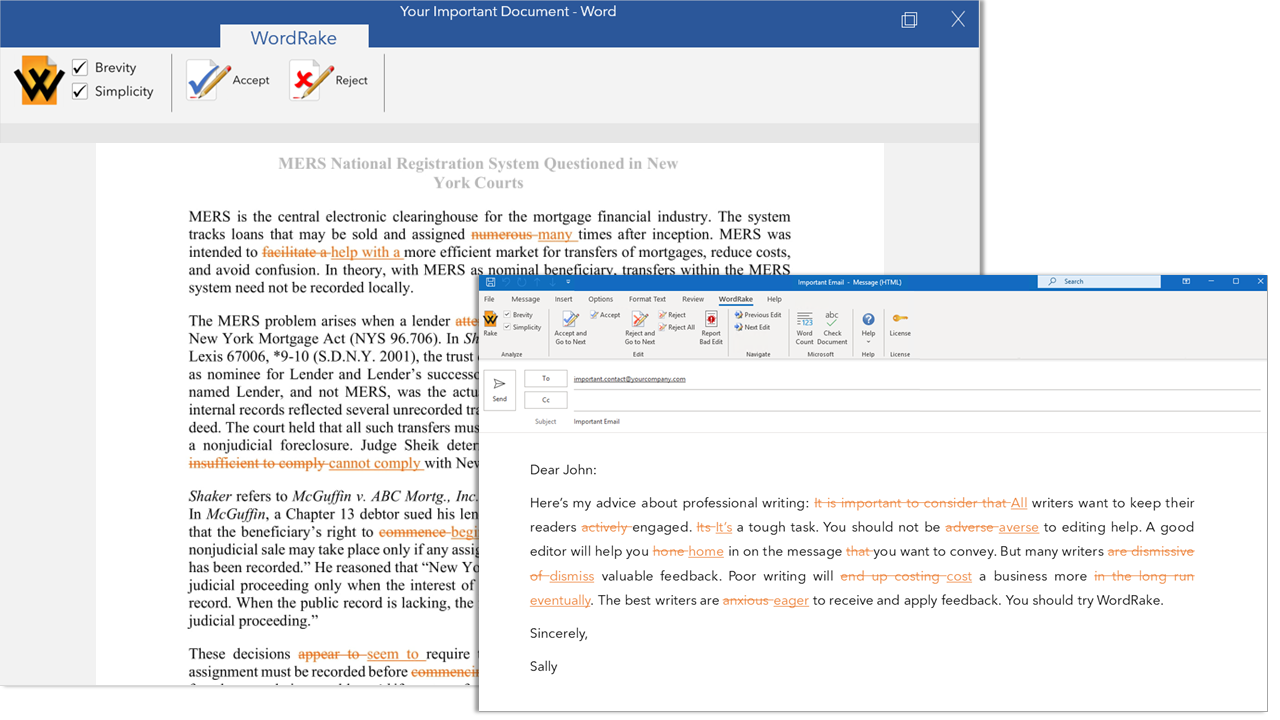Click the Send button in the email

(500, 390)
